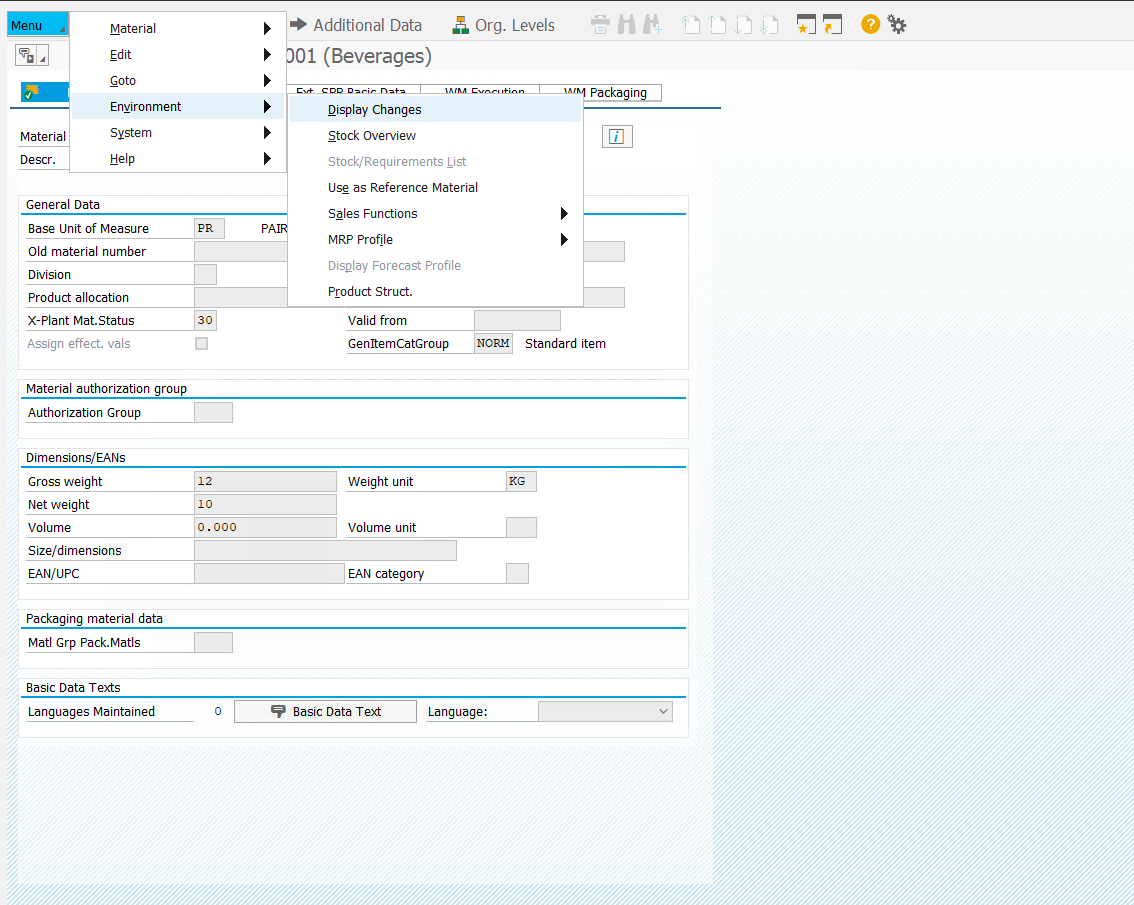The height and width of the screenshot is (905, 1134).
Task: Select Product Struct. menu entry
Action: (x=370, y=292)
